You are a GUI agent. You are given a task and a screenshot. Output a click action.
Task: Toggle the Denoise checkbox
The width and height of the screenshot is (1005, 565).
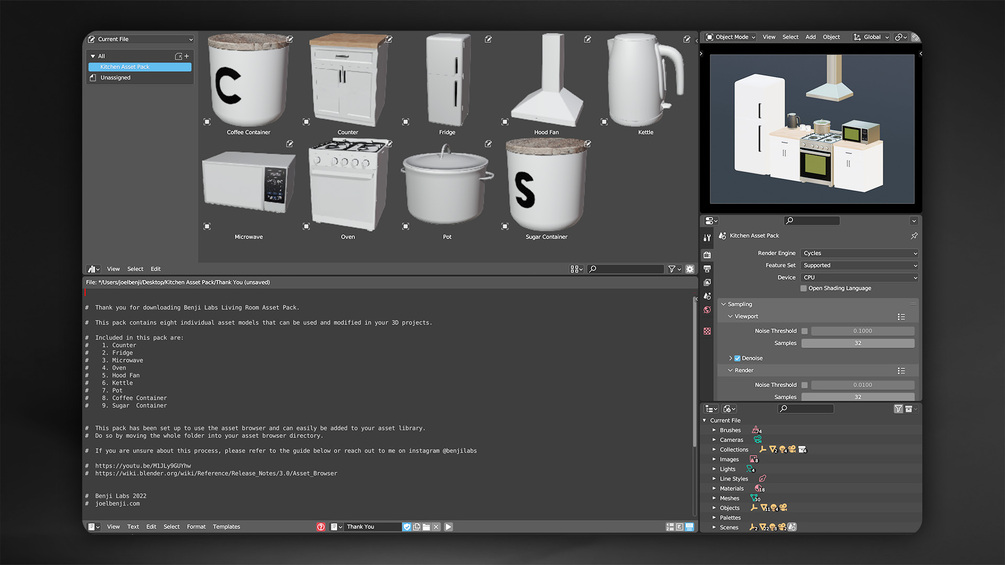[x=737, y=358]
